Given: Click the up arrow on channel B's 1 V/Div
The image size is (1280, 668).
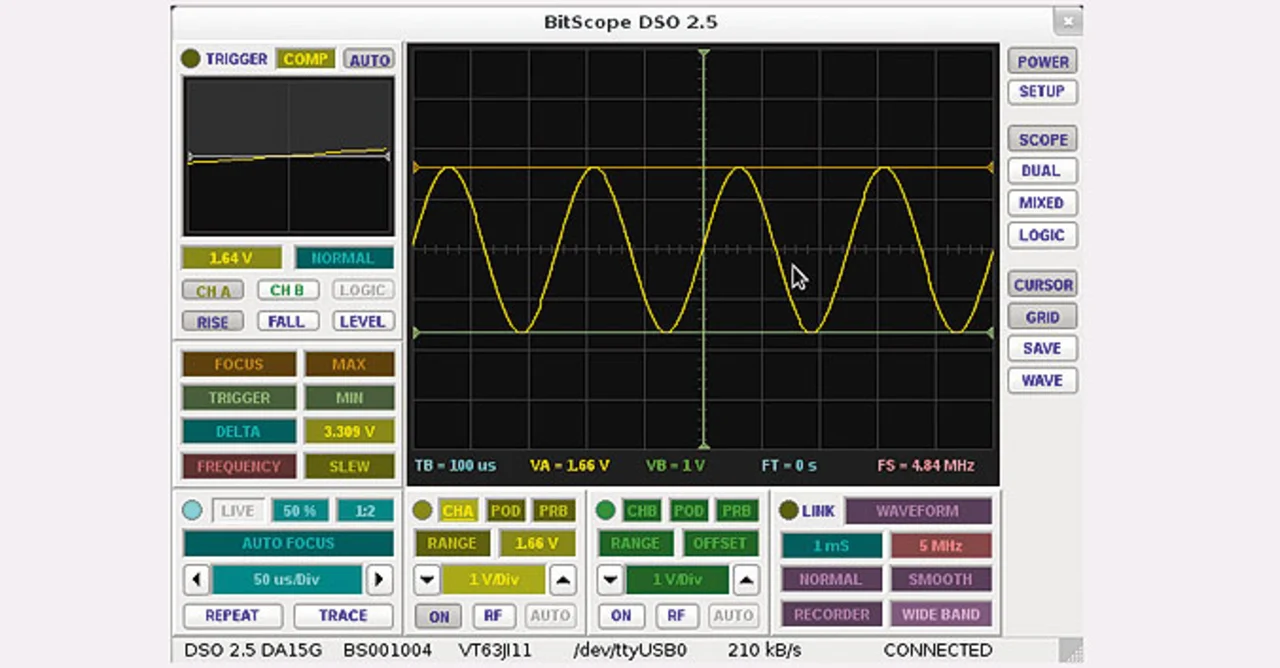Looking at the screenshot, I should pyautogui.click(x=745, y=579).
